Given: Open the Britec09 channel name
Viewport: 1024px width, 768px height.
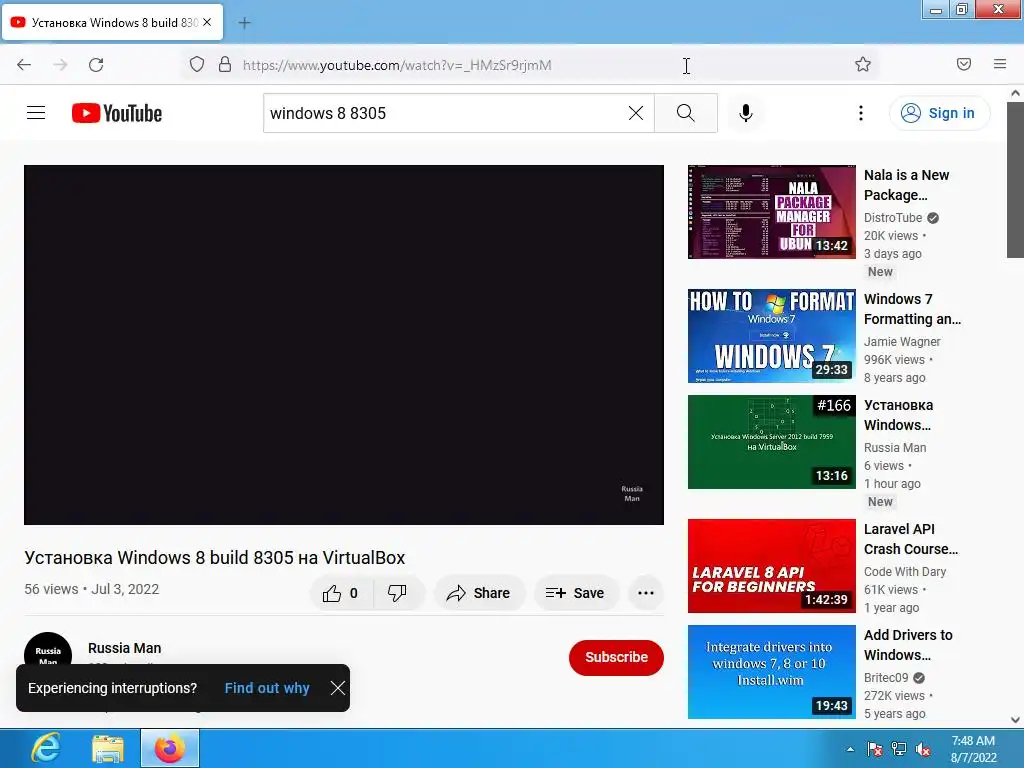Looking at the screenshot, I should pyautogui.click(x=886, y=677).
